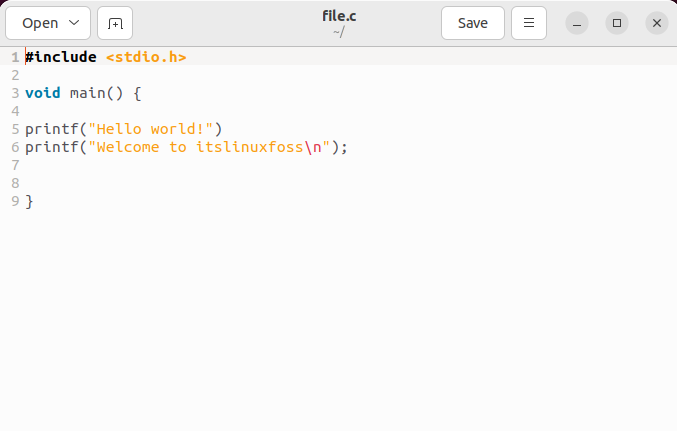This screenshot has width=677, height=431.
Task: Close the file.c window
Action: coord(657,23)
